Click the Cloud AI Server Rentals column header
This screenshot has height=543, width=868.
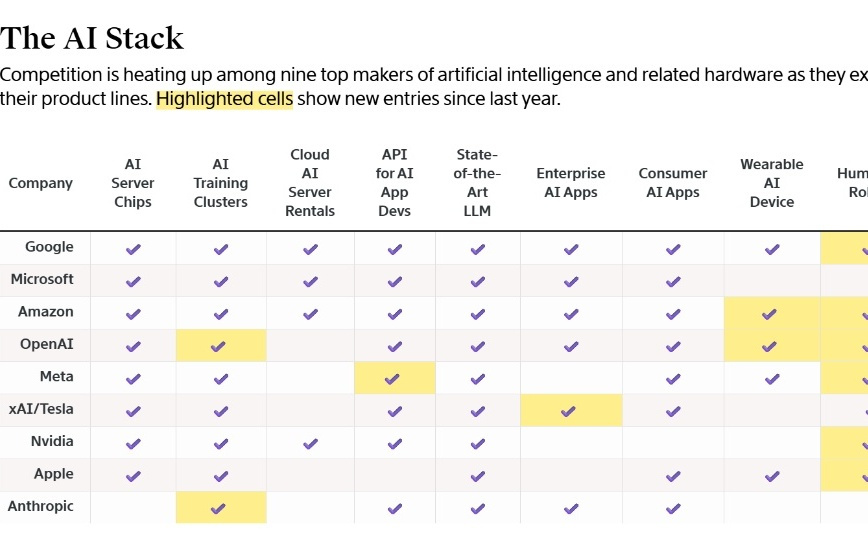[310, 183]
